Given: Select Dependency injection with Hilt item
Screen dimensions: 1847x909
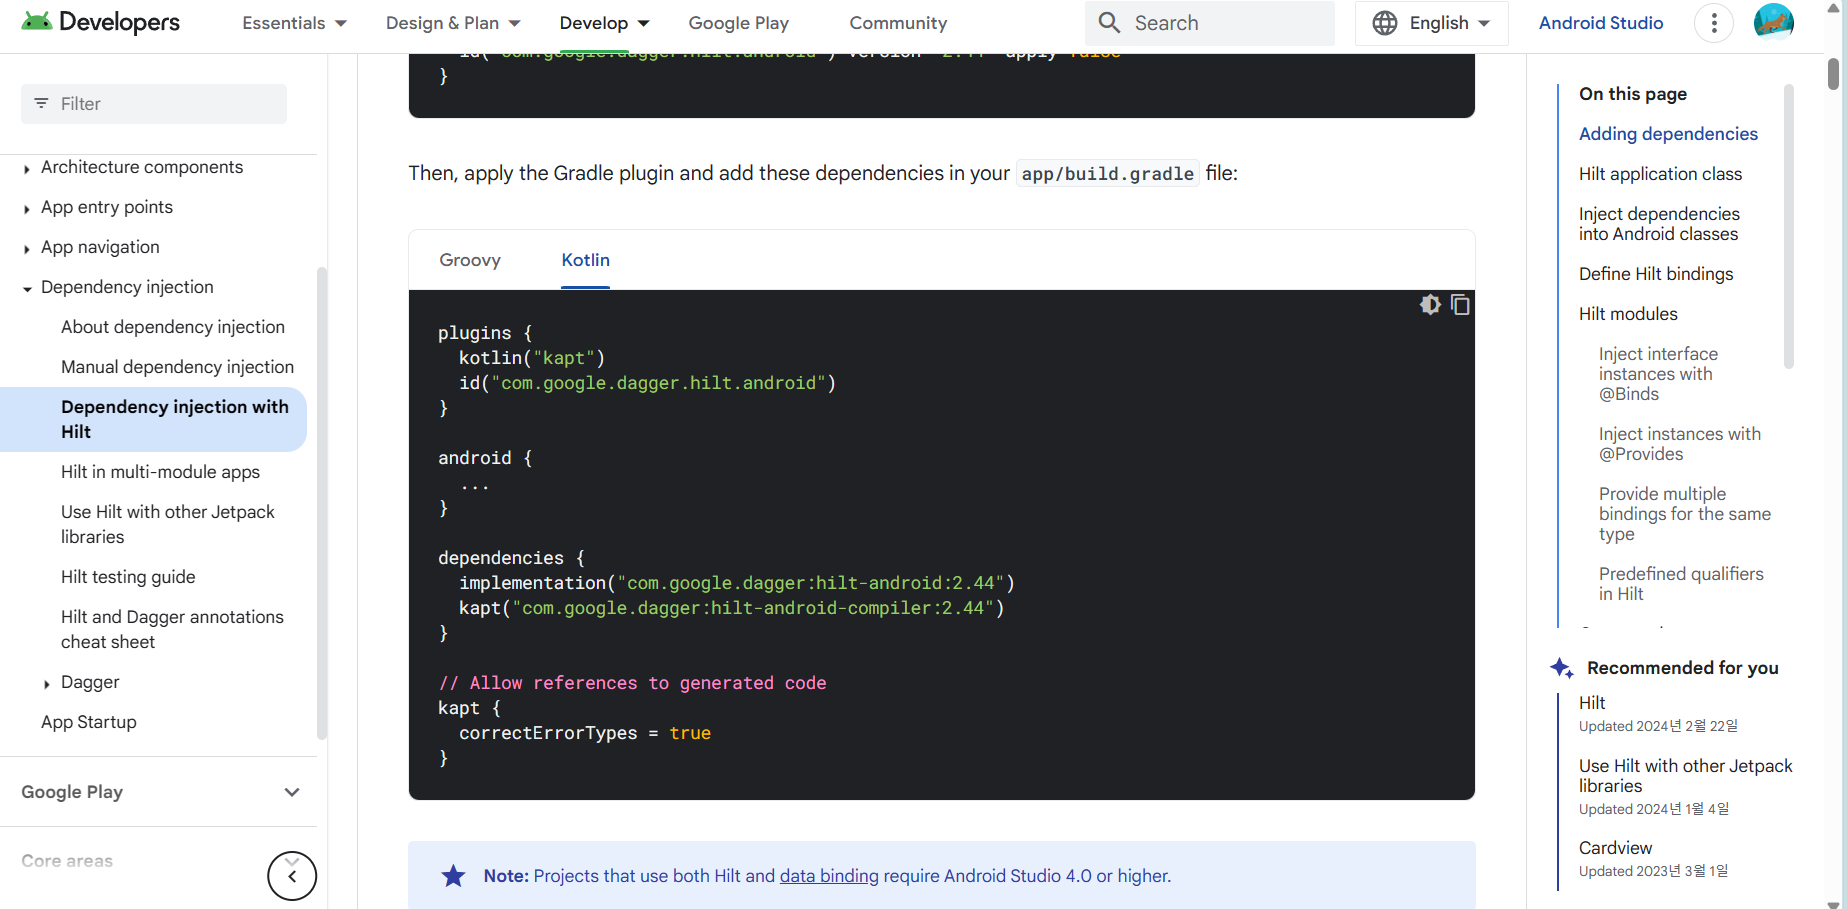Looking at the screenshot, I should (x=153, y=419).
